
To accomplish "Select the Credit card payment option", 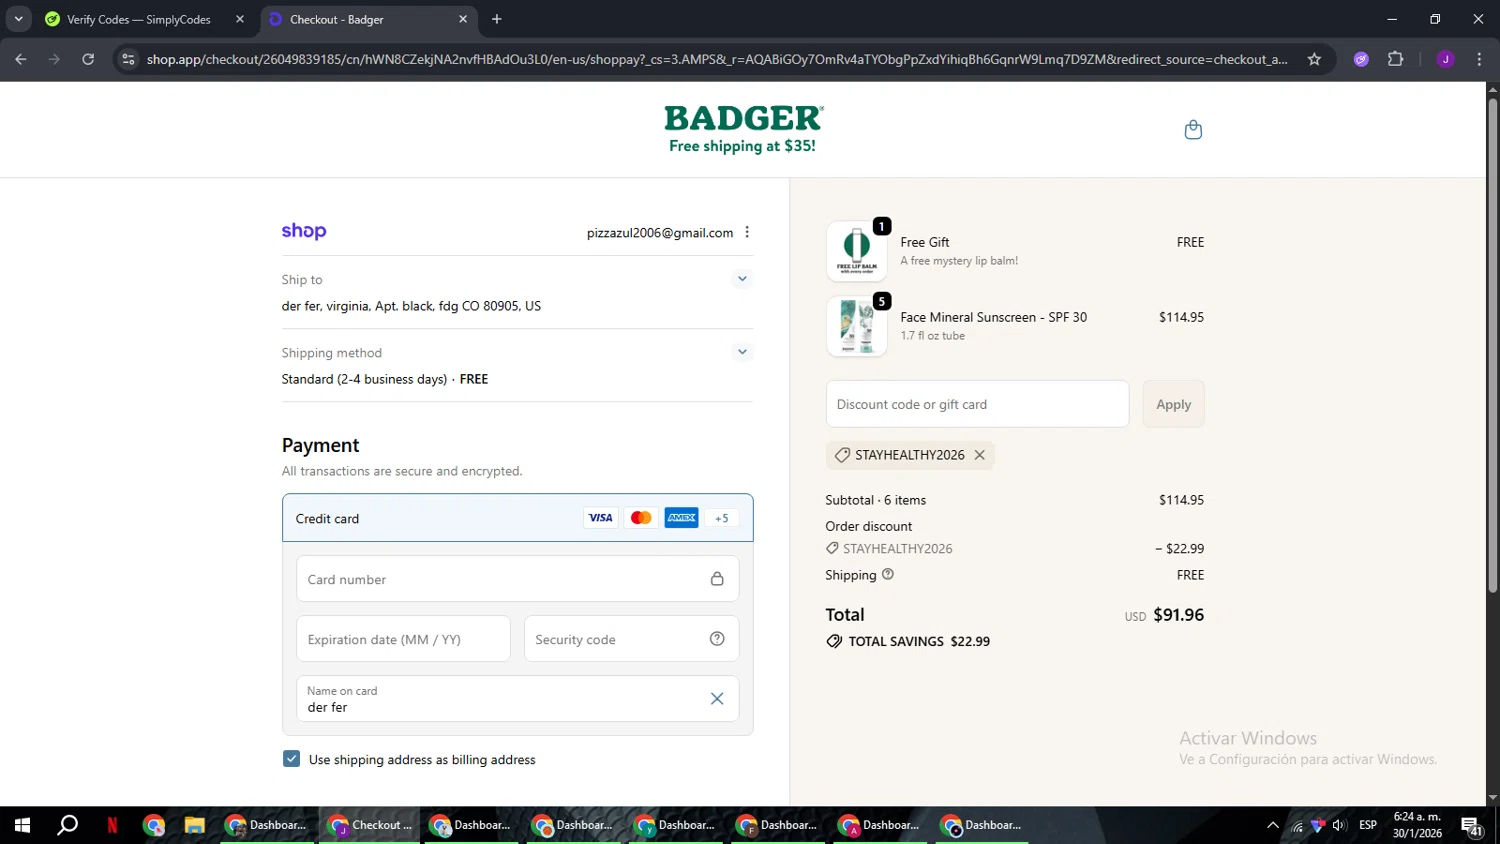I will click(517, 518).
